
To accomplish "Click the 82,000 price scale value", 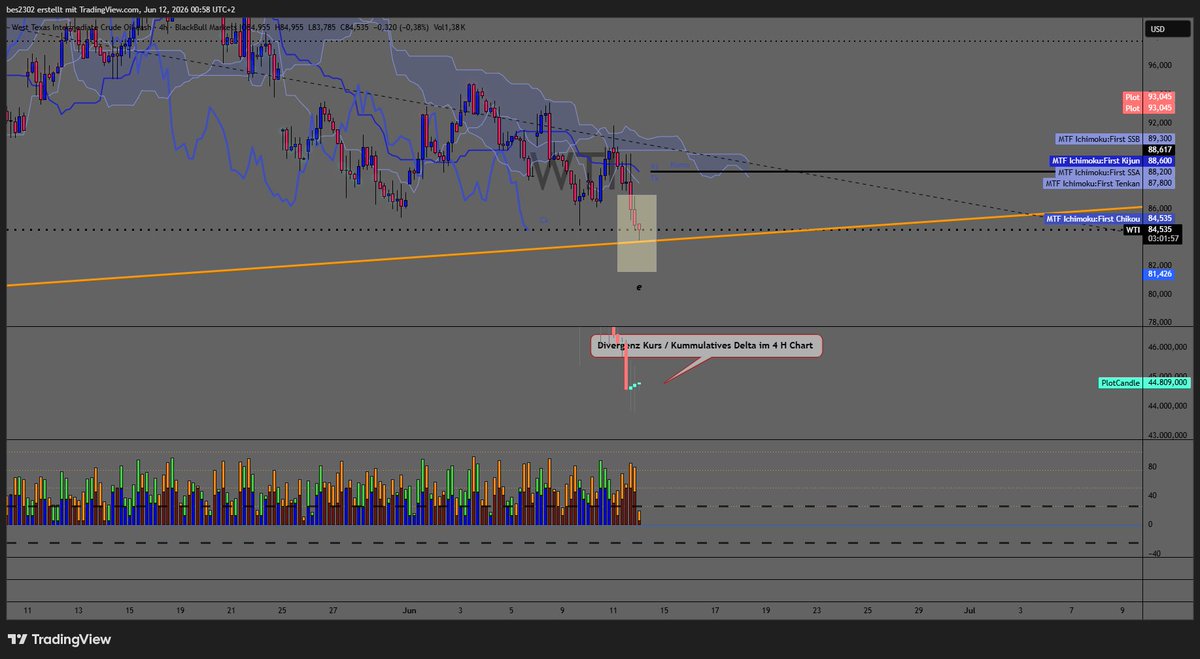I will (x=1159, y=264).
